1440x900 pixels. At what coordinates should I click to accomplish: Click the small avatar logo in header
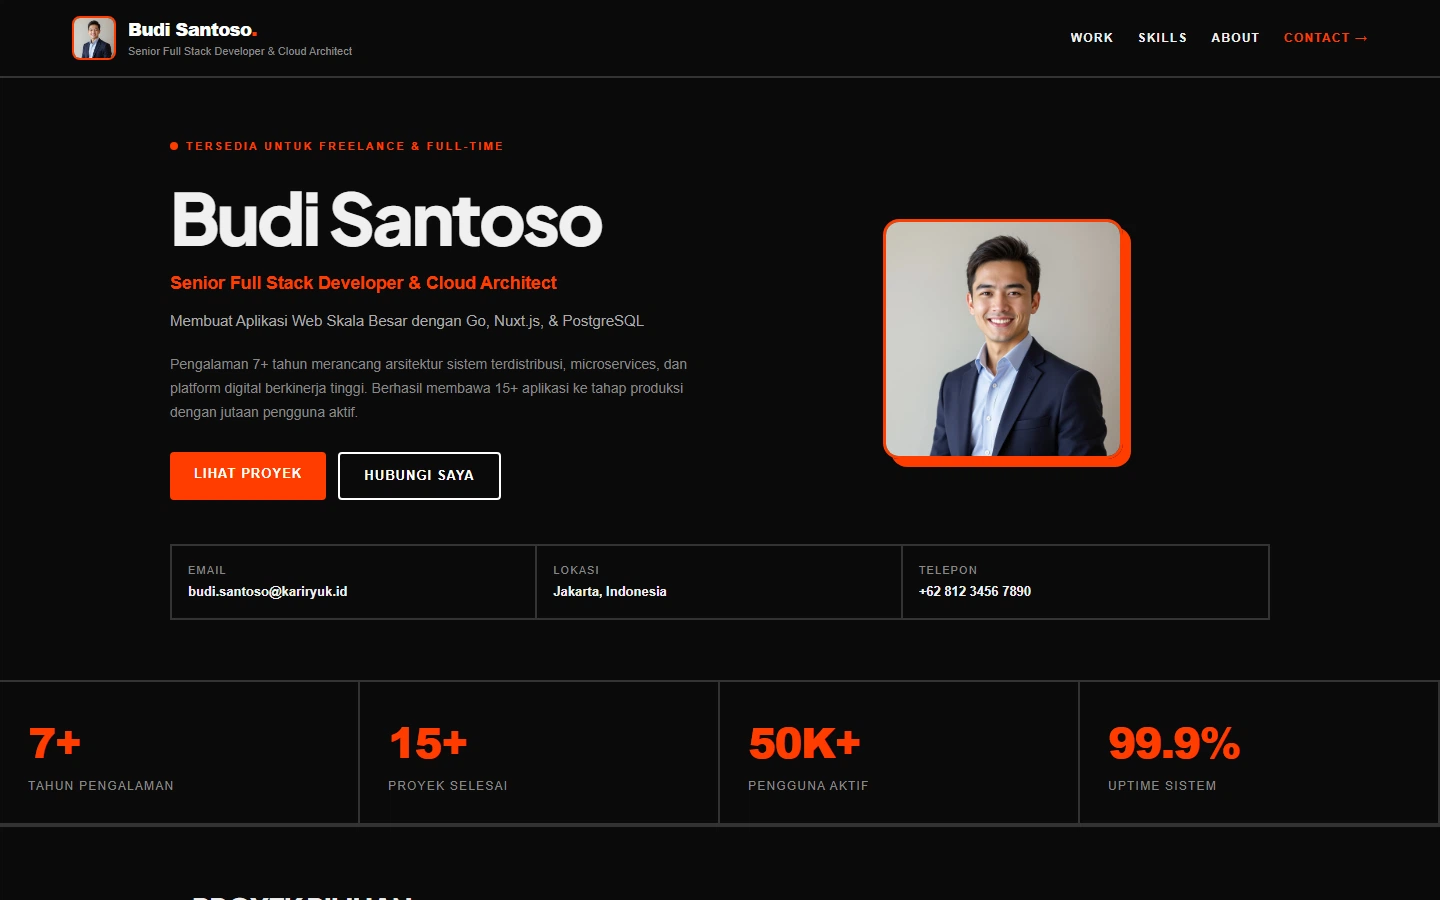click(94, 38)
